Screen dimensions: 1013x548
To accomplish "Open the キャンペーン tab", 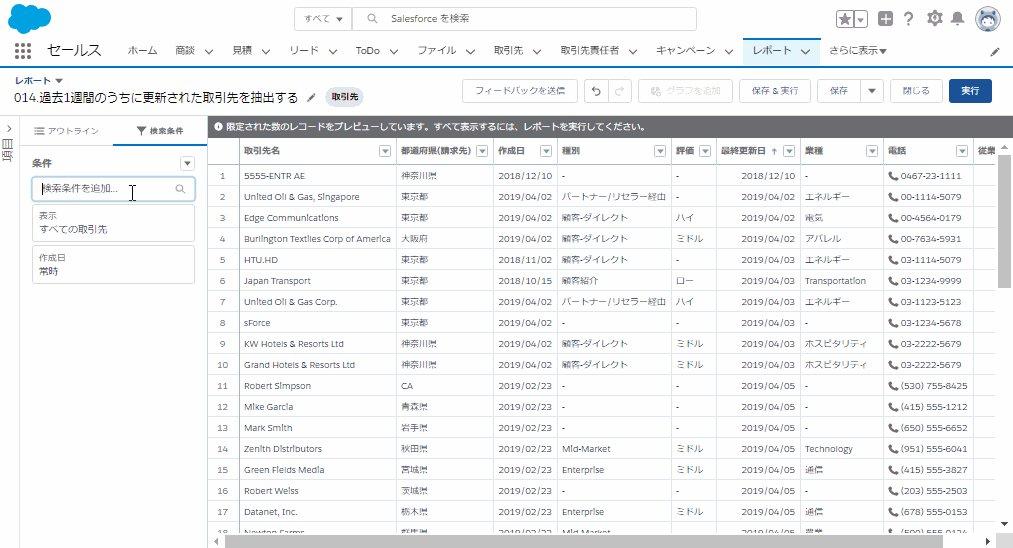I will click(x=685, y=50).
